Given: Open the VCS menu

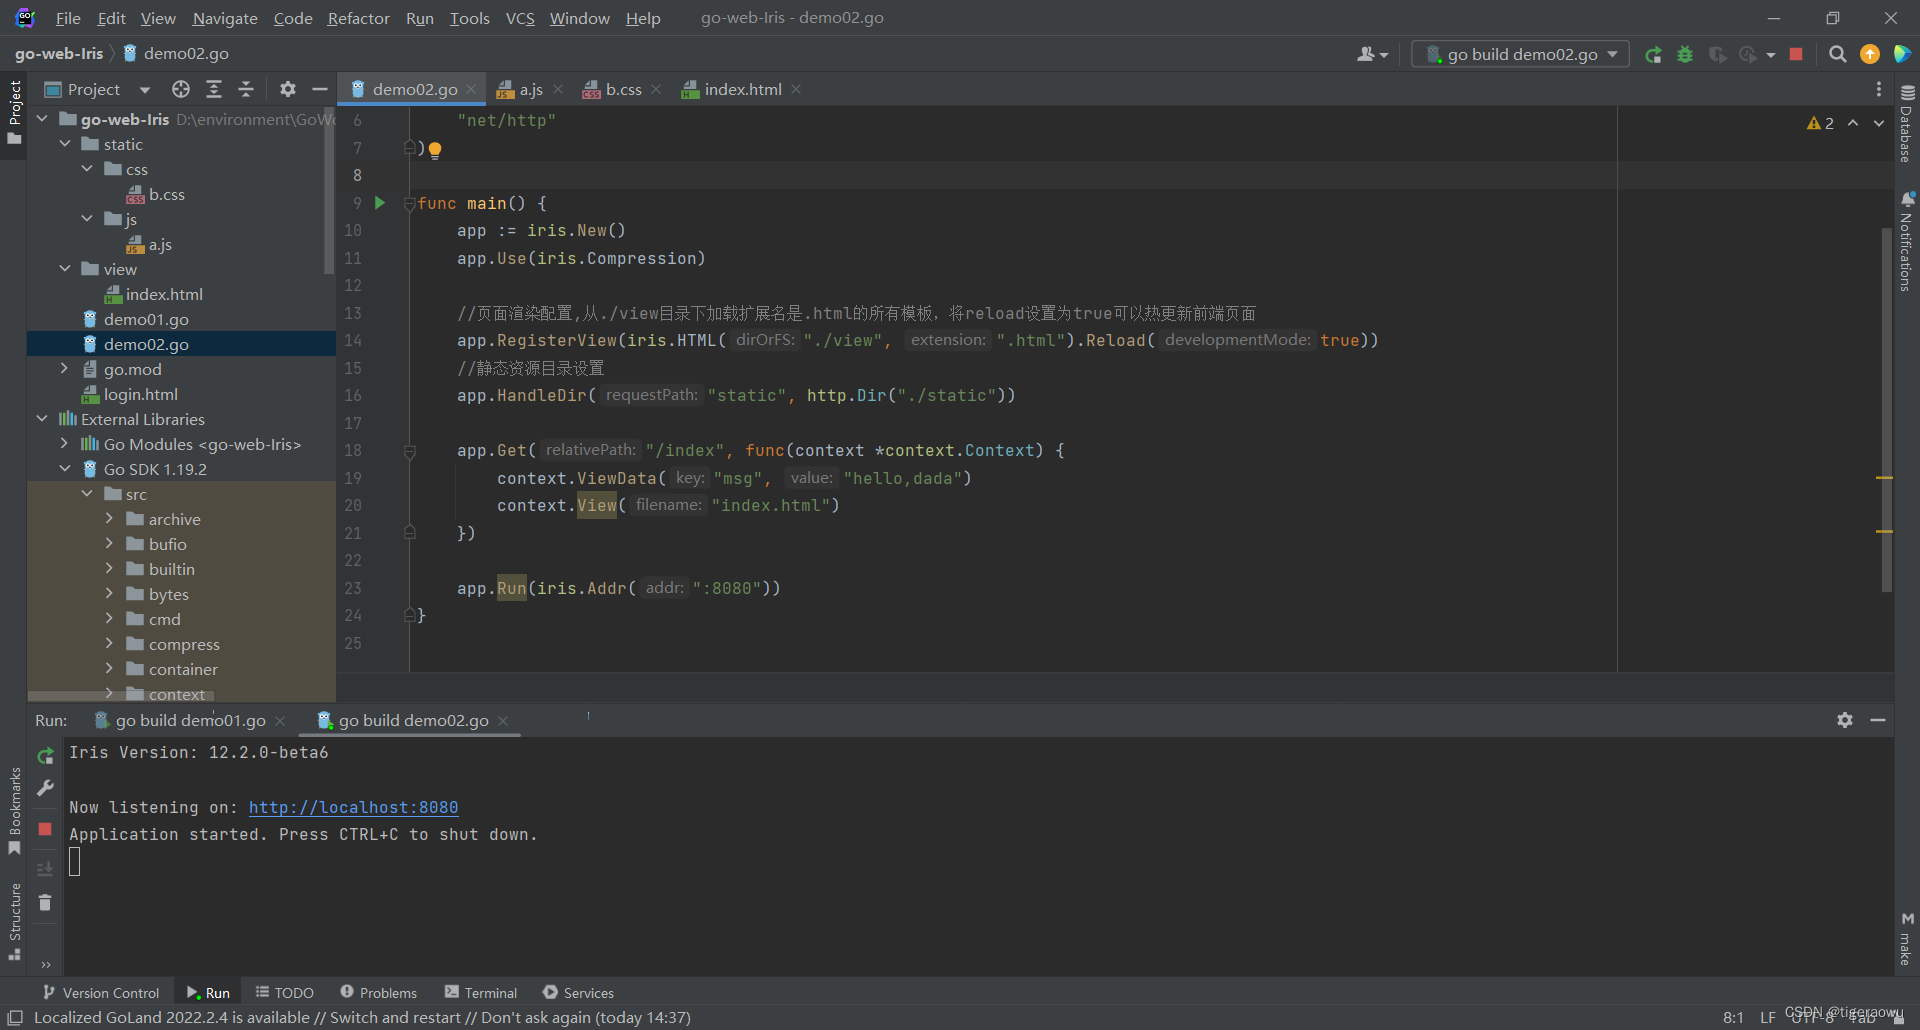Looking at the screenshot, I should click(x=520, y=18).
